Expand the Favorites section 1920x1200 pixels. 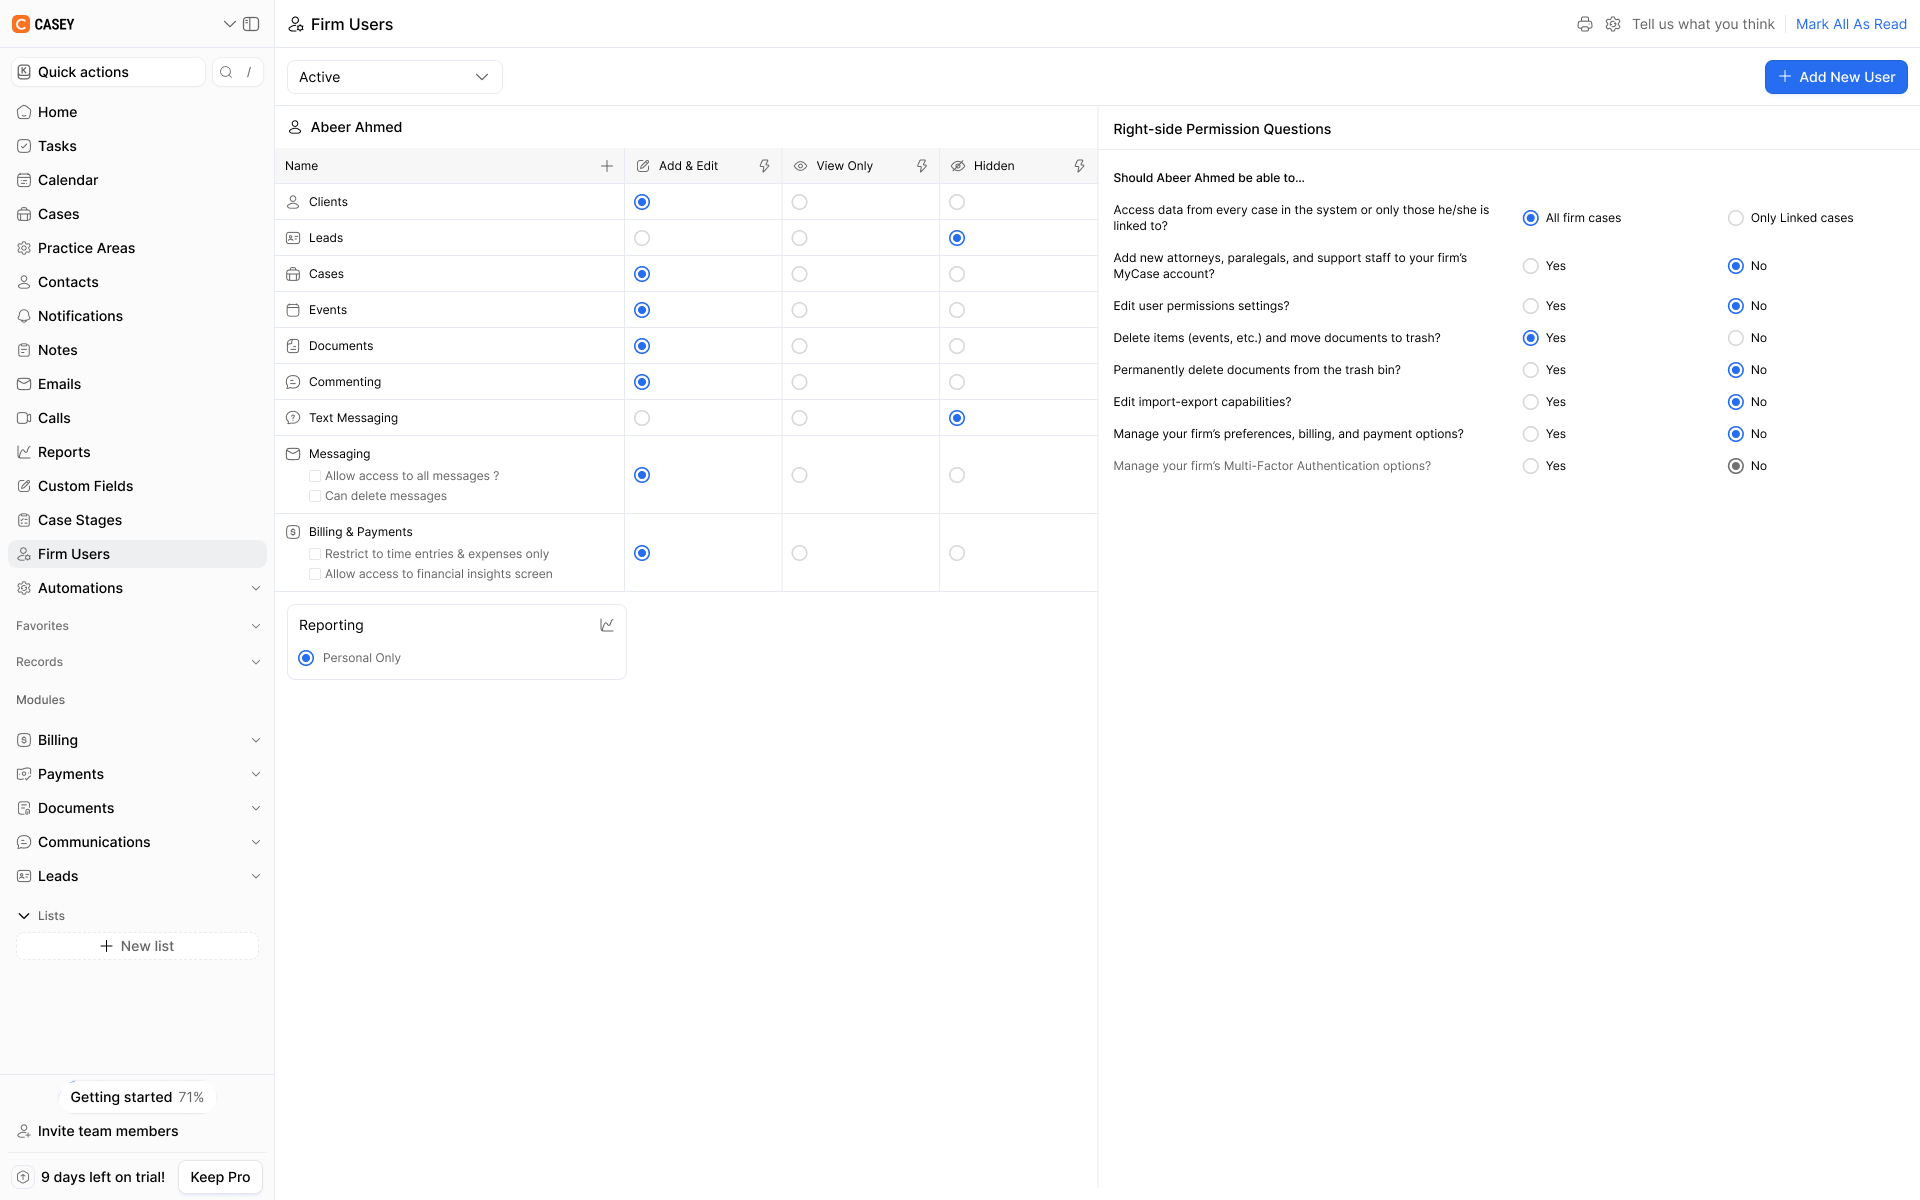click(256, 626)
